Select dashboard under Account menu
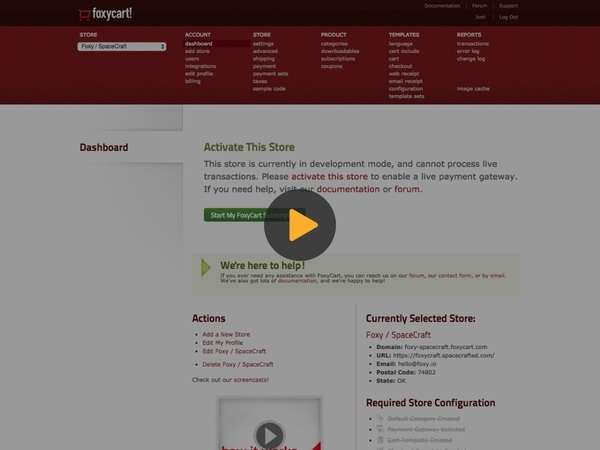 tap(199, 44)
